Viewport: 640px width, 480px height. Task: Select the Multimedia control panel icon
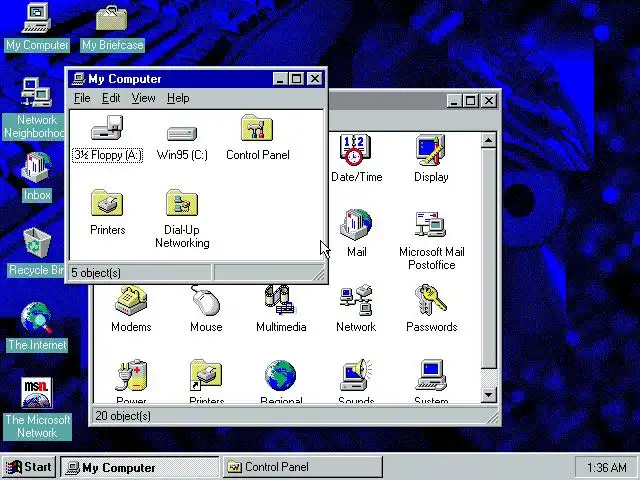[280, 300]
